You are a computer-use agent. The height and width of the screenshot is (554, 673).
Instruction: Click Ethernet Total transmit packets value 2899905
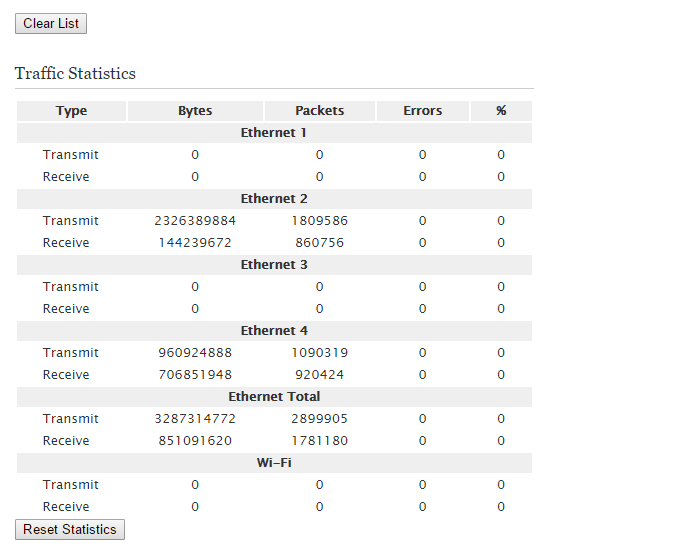[319, 419]
